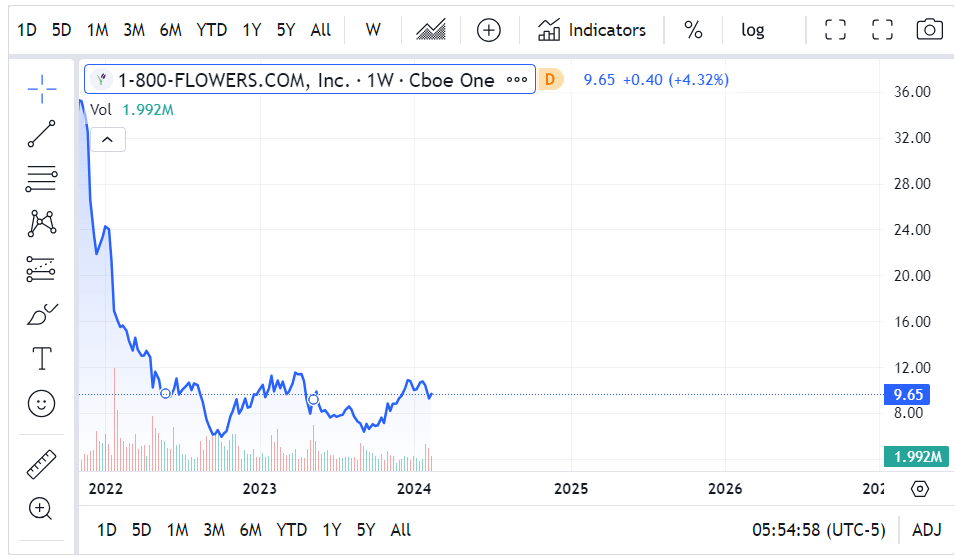Choose bottom 1M date range

click(178, 530)
